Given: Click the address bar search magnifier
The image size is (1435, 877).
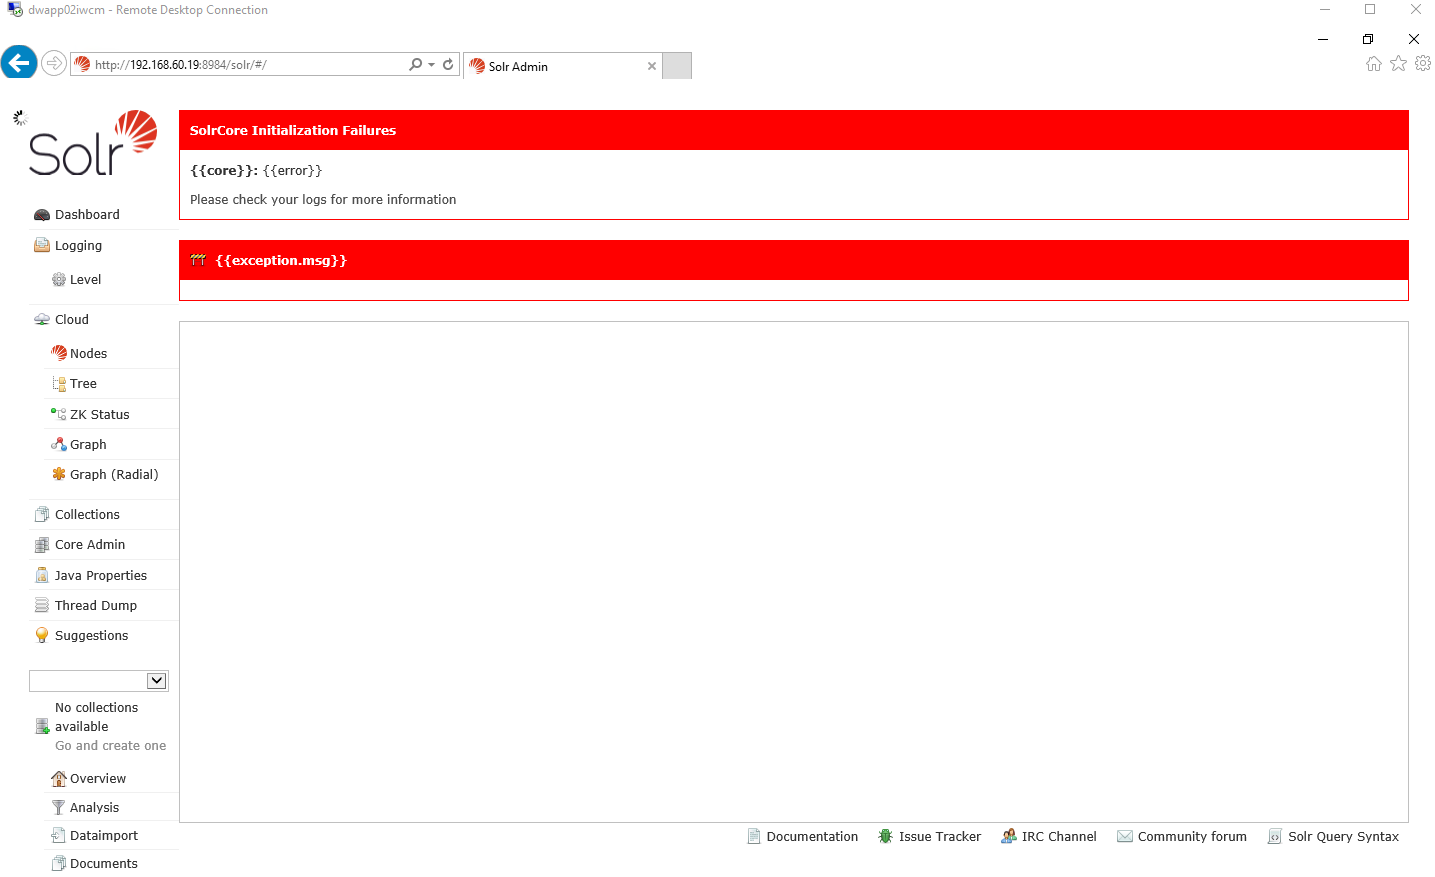Looking at the screenshot, I should (x=415, y=64).
